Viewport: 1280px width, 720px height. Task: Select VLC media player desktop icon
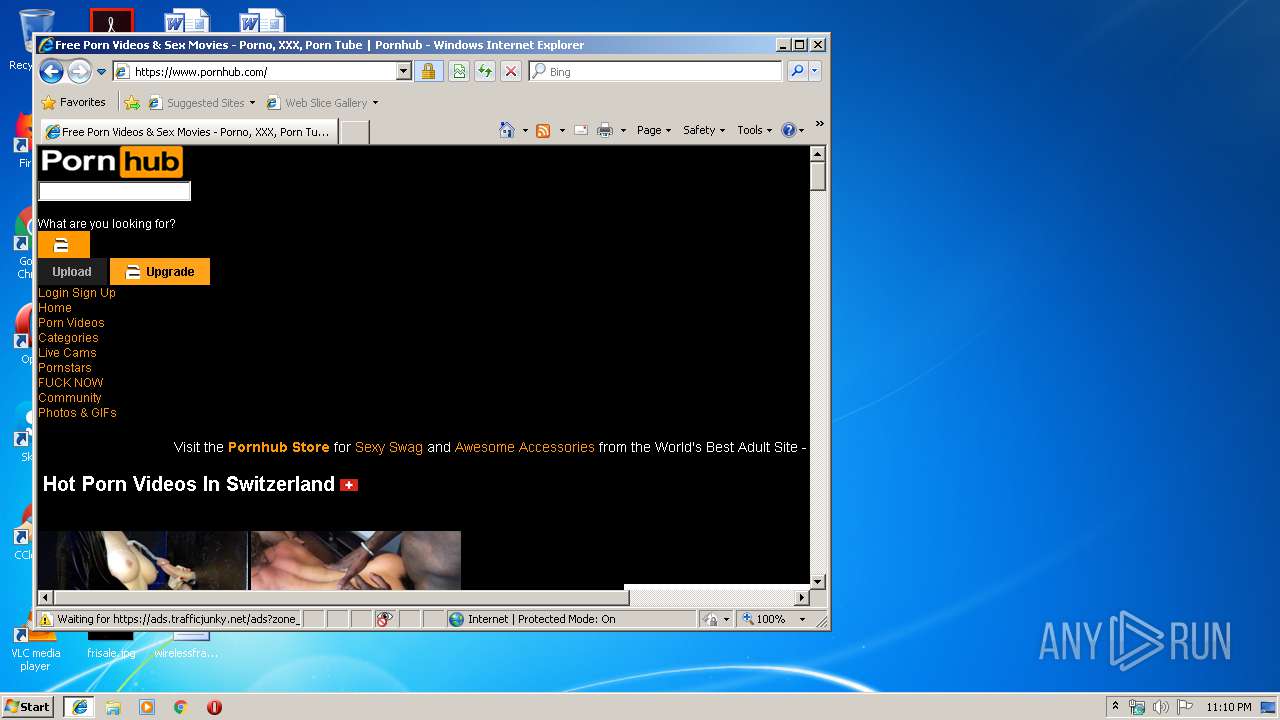(x=35, y=649)
